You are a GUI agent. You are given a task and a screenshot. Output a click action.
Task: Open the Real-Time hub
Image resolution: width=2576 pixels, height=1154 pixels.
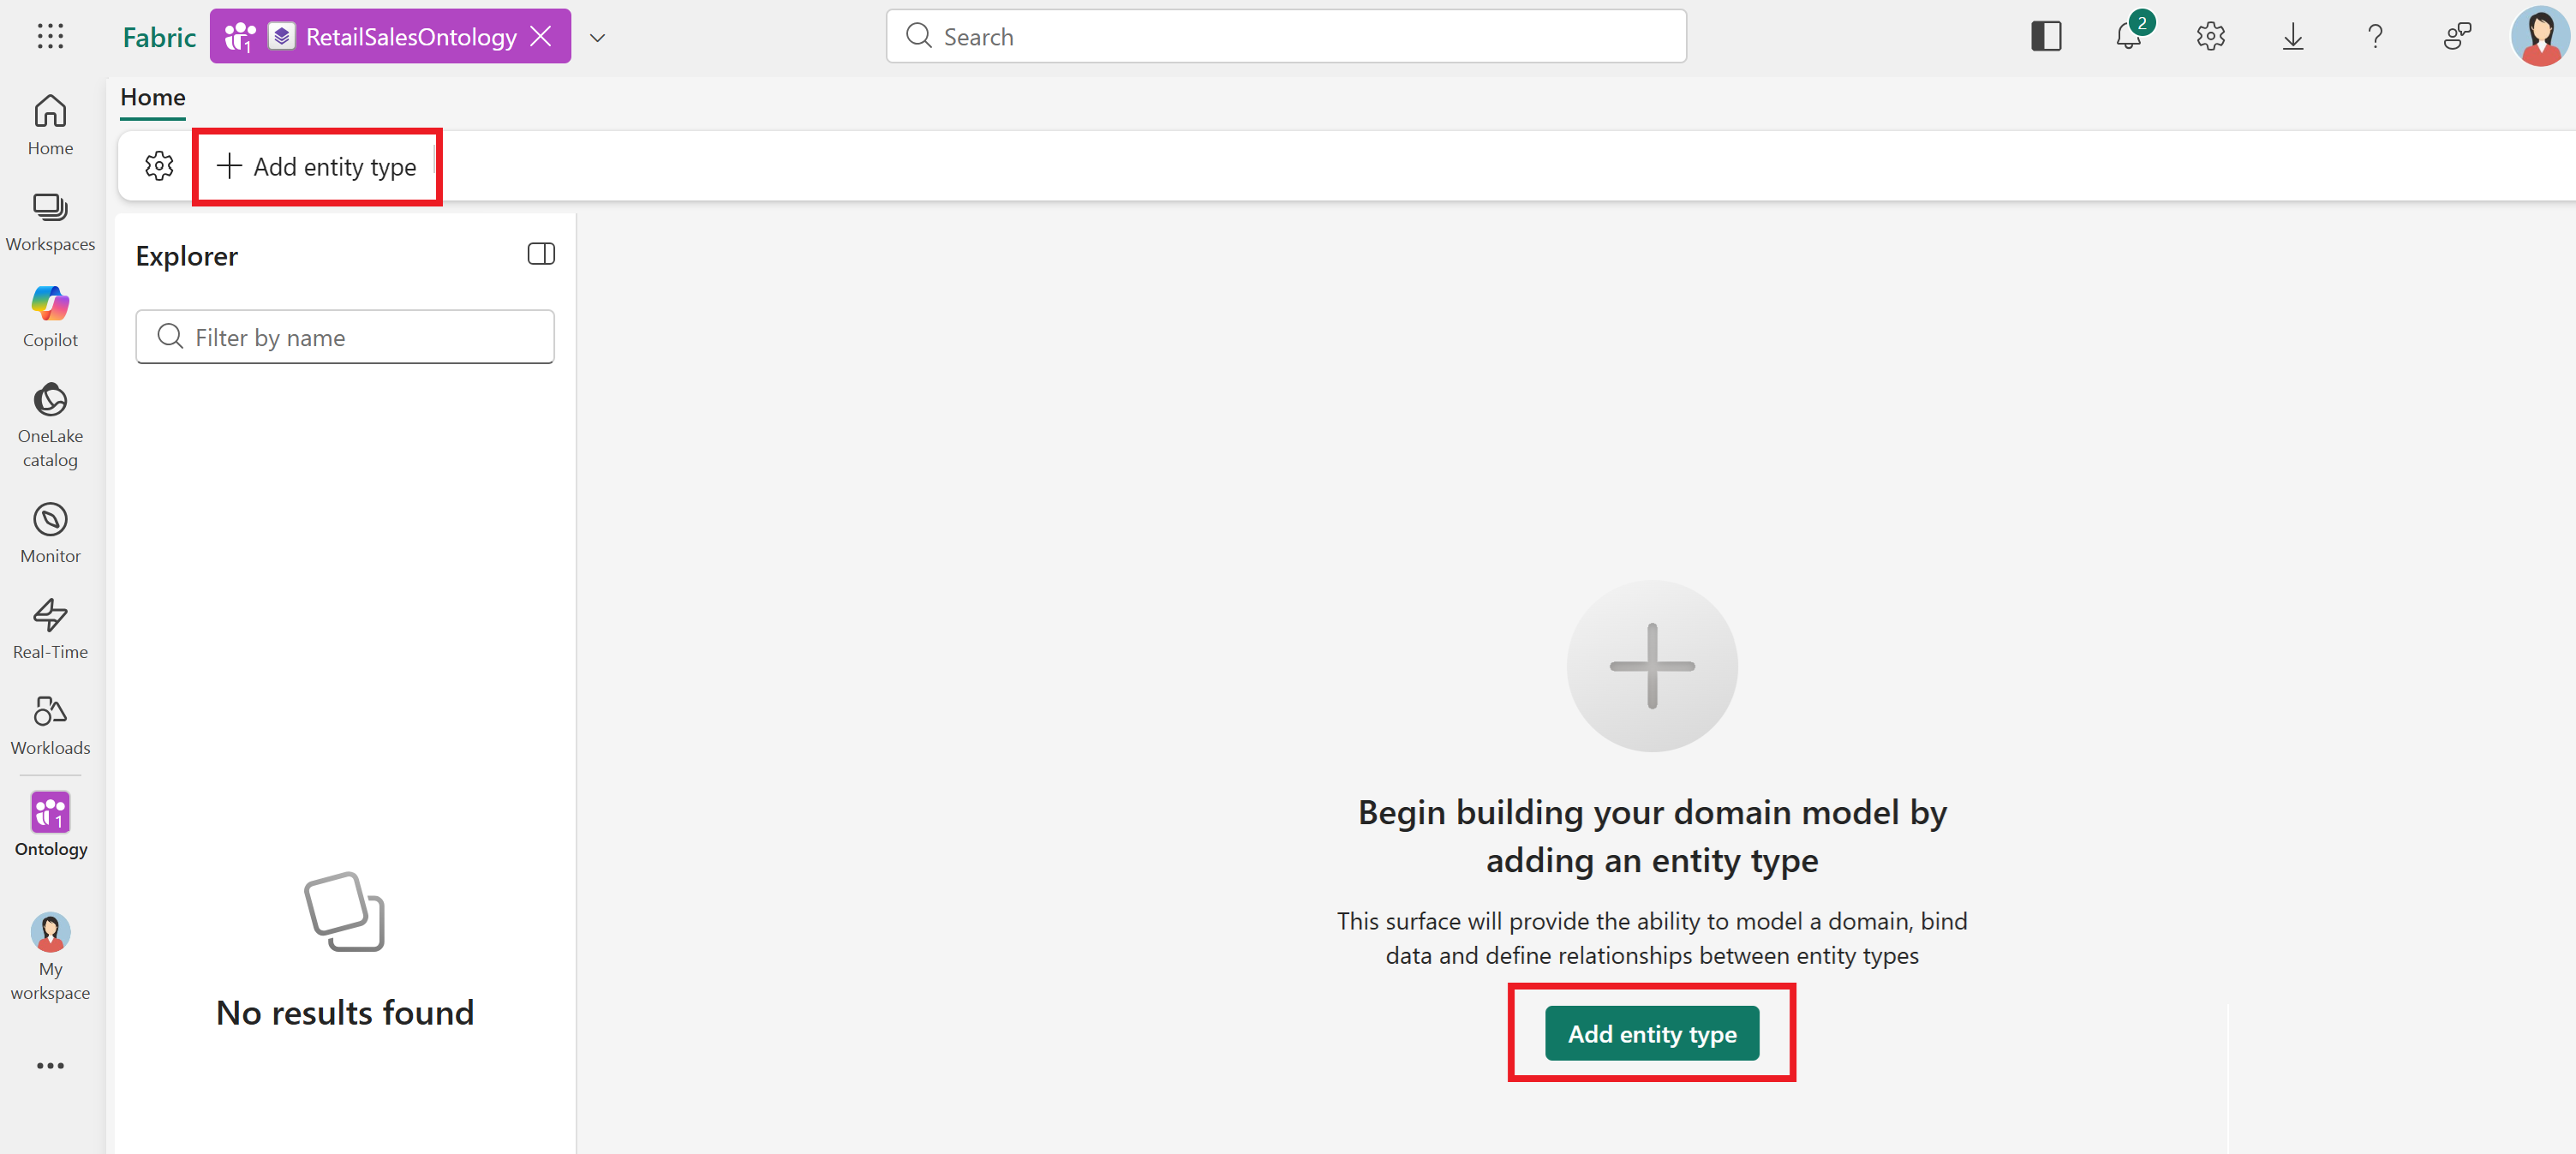50,629
